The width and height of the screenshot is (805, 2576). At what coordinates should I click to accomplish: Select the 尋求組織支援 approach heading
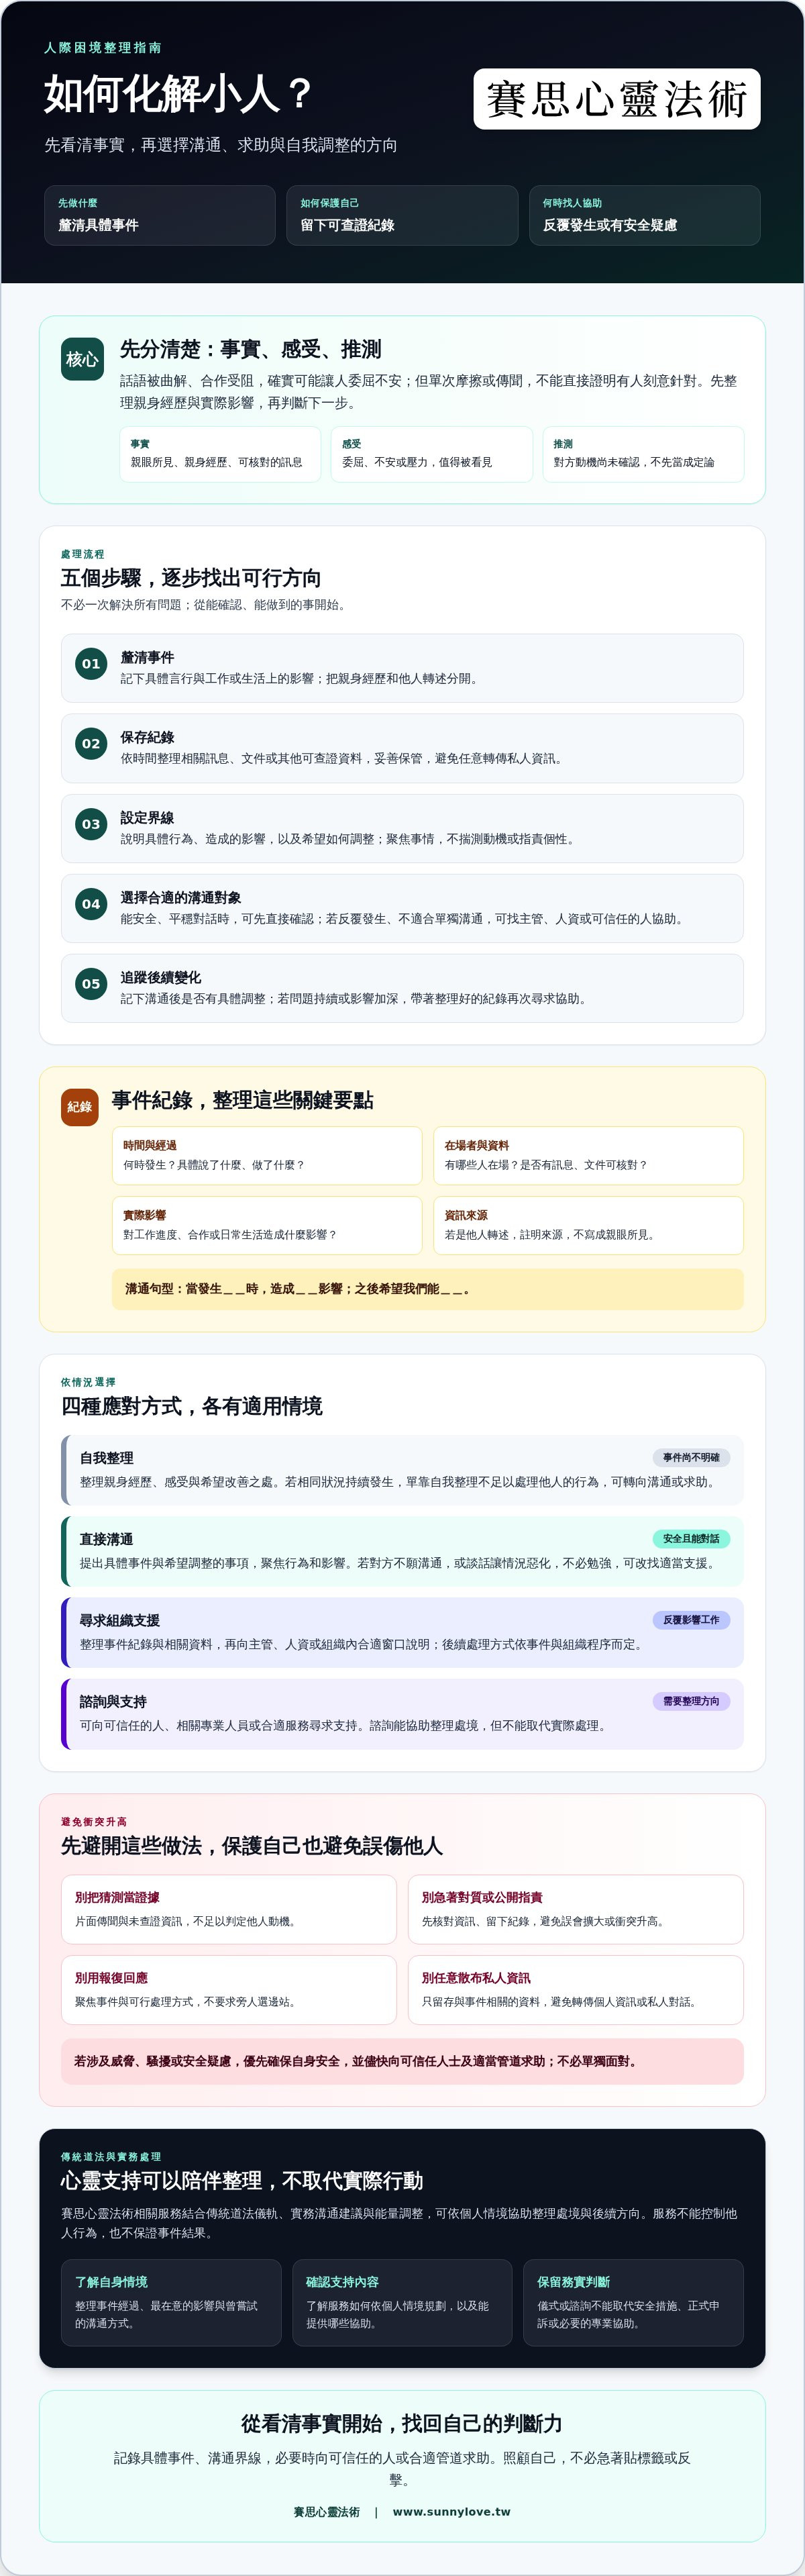click(120, 1620)
